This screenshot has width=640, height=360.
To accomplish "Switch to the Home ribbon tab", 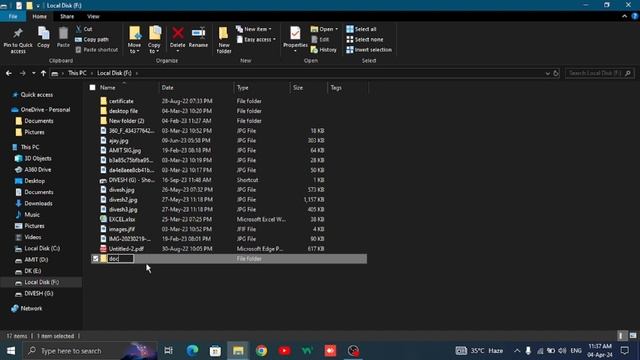I will pyautogui.click(x=40, y=16).
